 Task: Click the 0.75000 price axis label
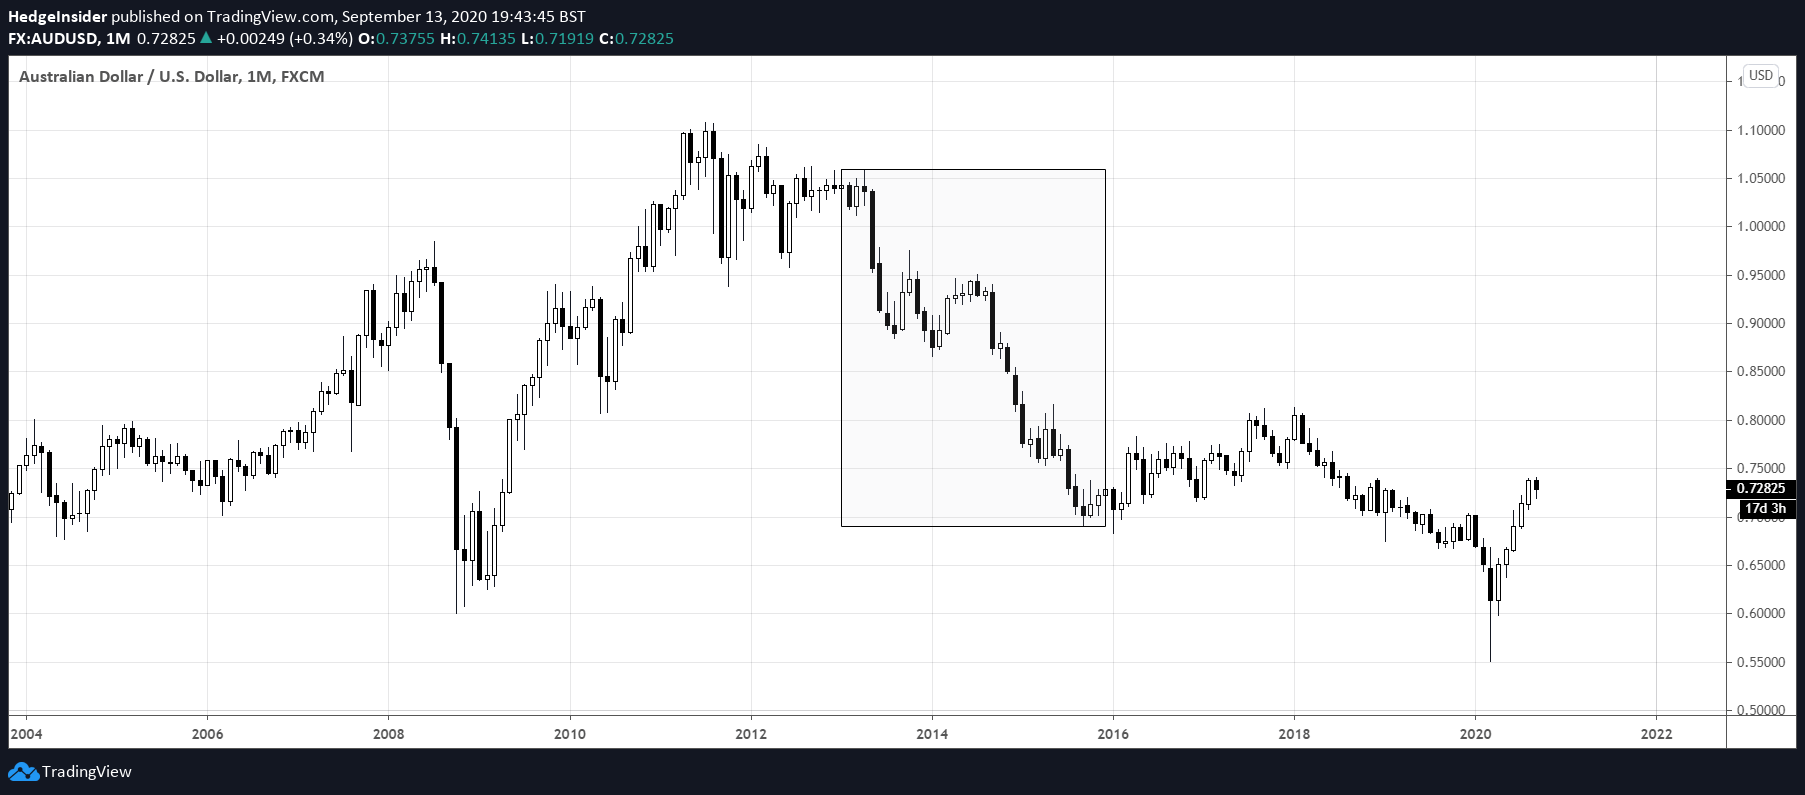[x=1760, y=468]
